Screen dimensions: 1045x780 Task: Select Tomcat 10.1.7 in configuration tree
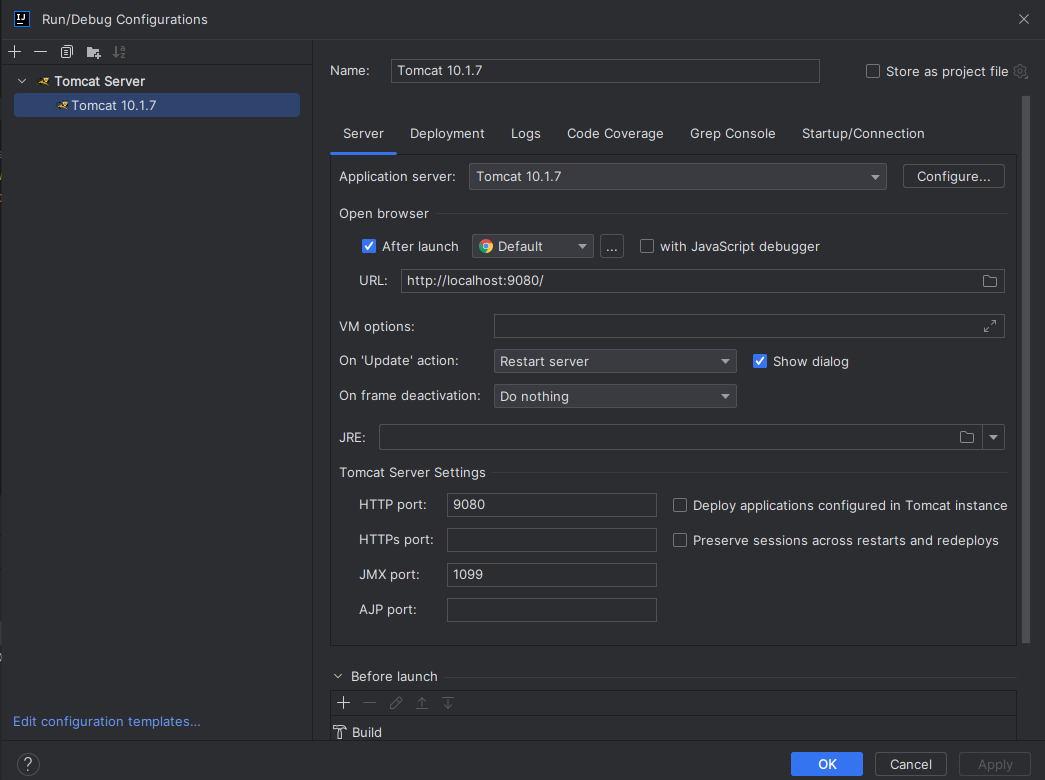click(157, 105)
